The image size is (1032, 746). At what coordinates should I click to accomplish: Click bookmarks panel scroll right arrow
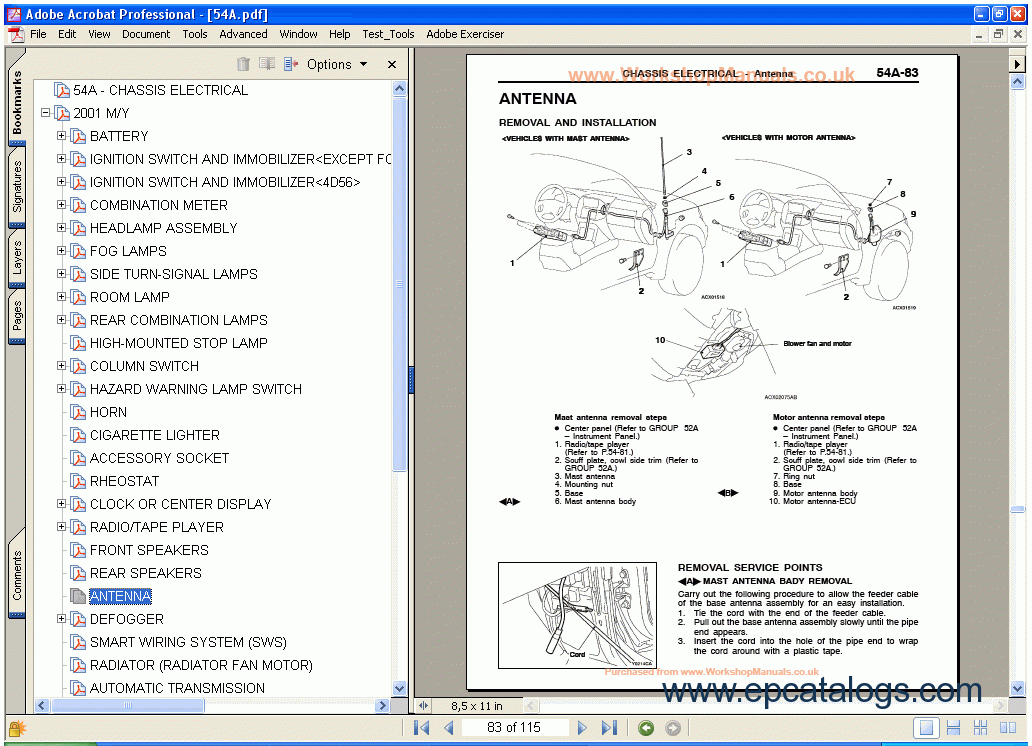[x=382, y=705]
